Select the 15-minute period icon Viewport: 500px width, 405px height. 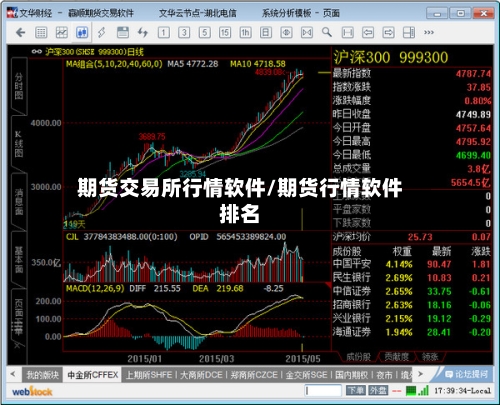point(225,33)
